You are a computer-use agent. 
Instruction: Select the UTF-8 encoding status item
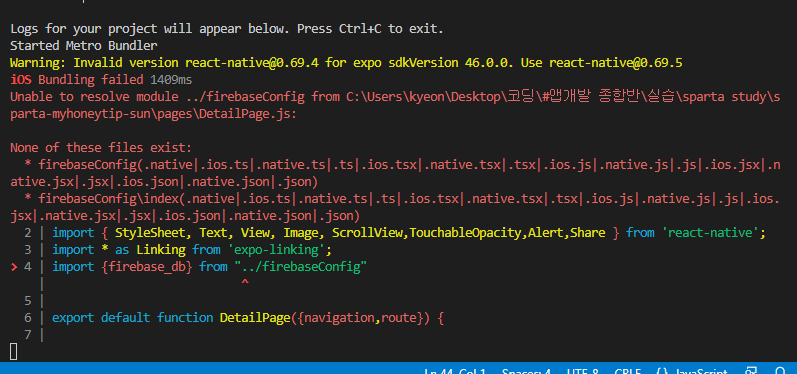[583, 371]
